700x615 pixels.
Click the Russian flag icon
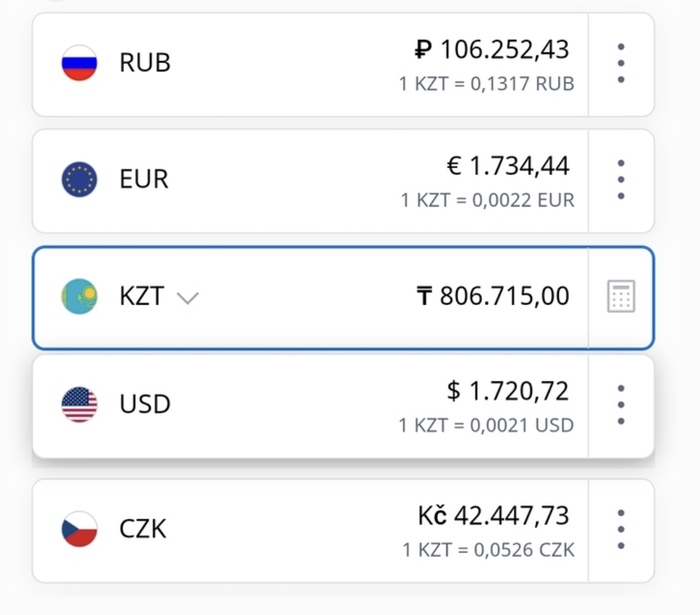(x=79, y=63)
